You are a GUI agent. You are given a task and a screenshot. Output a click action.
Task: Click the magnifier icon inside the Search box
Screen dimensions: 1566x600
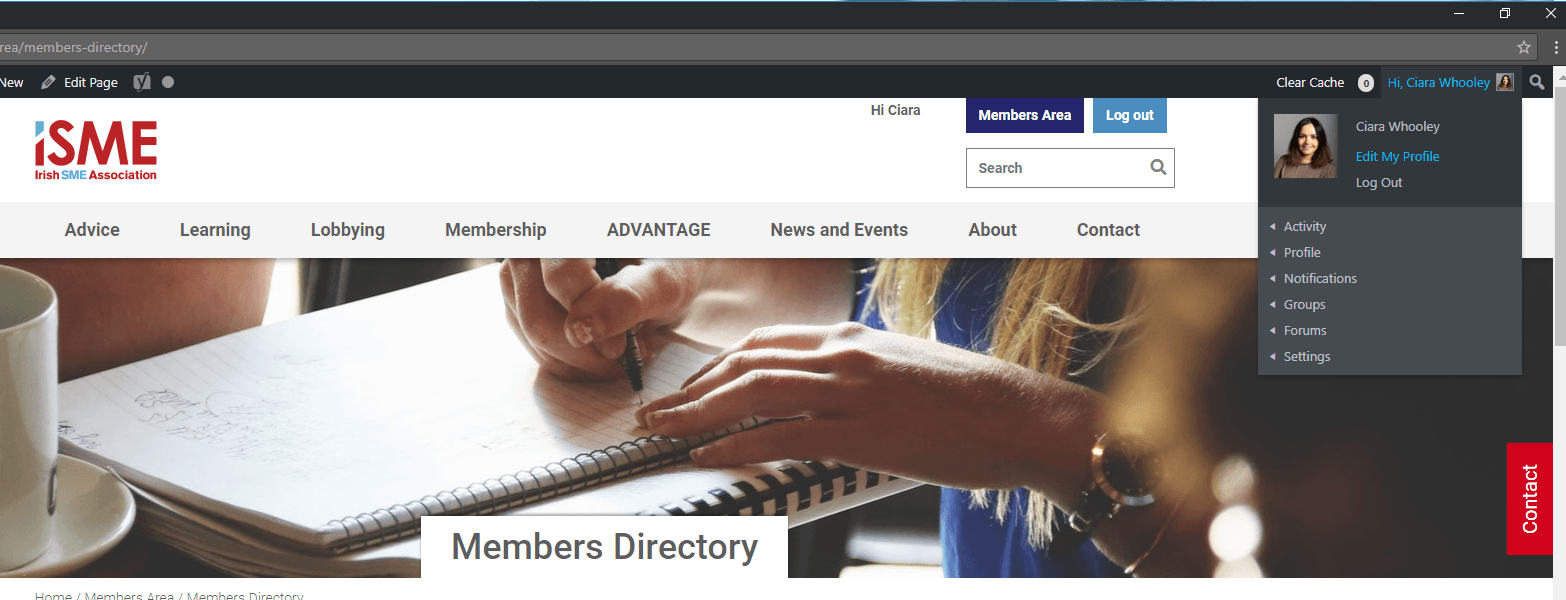(x=1158, y=167)
